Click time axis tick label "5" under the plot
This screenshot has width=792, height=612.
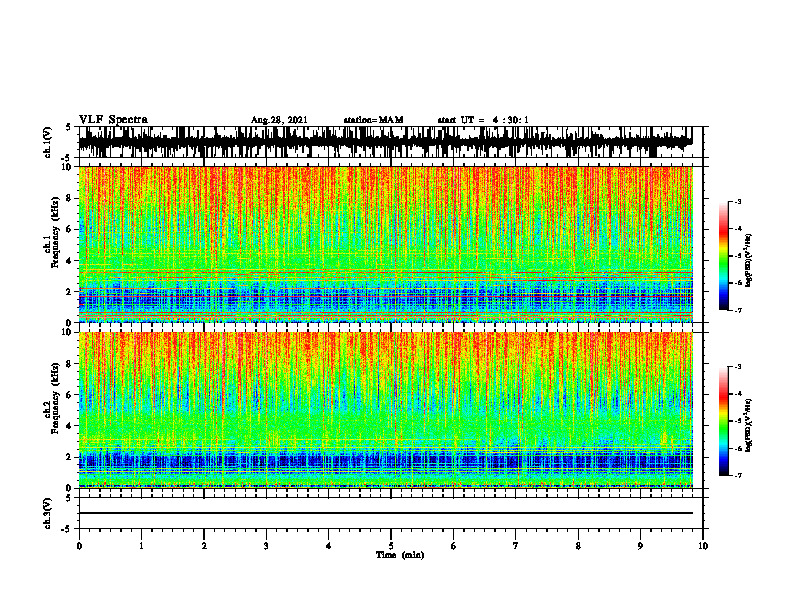click(x=391, y=546)
